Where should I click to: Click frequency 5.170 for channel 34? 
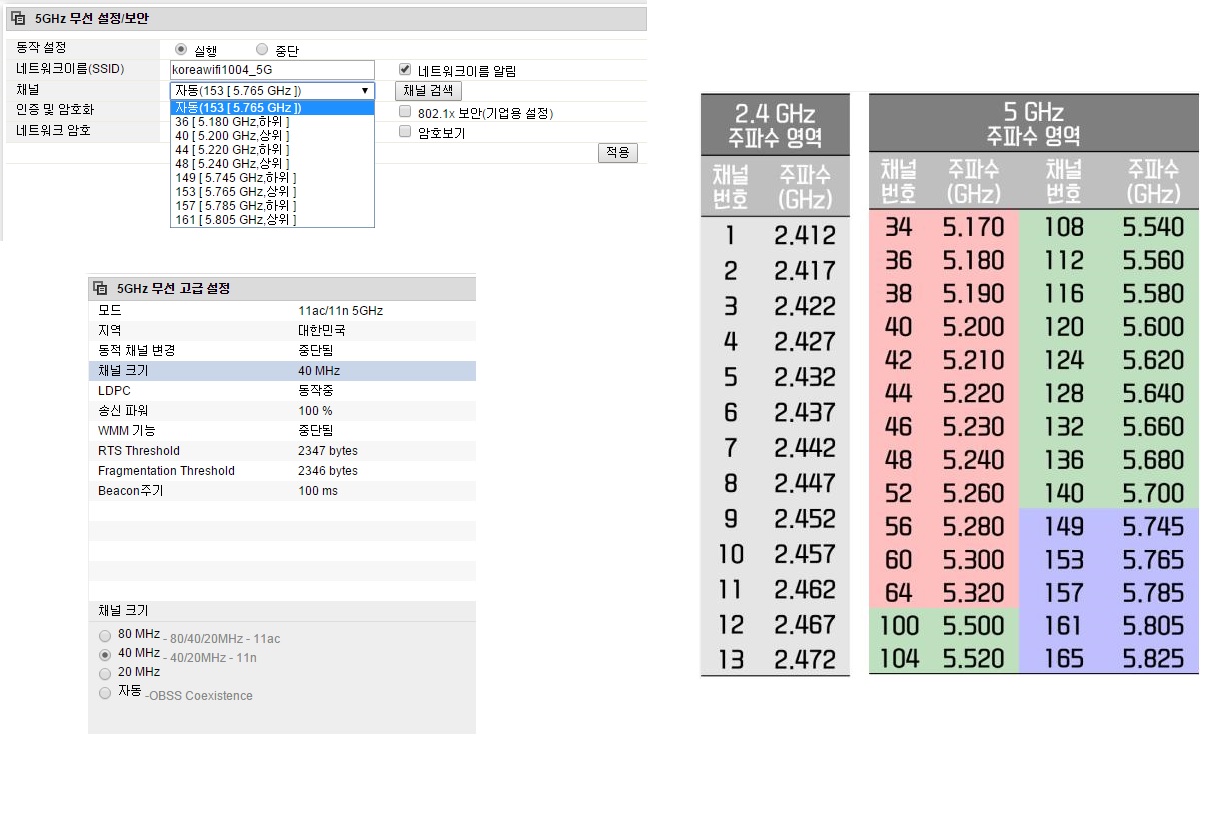pos(973,227)
